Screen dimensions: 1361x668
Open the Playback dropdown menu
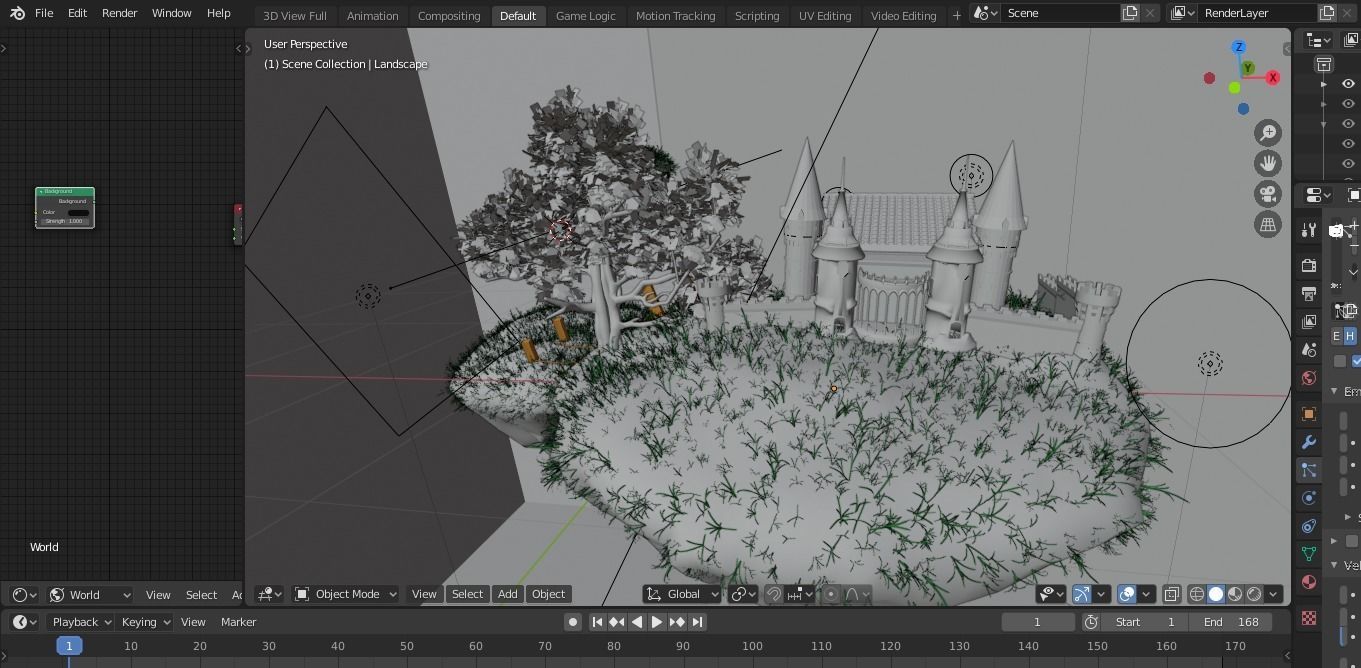pos(81,622)
